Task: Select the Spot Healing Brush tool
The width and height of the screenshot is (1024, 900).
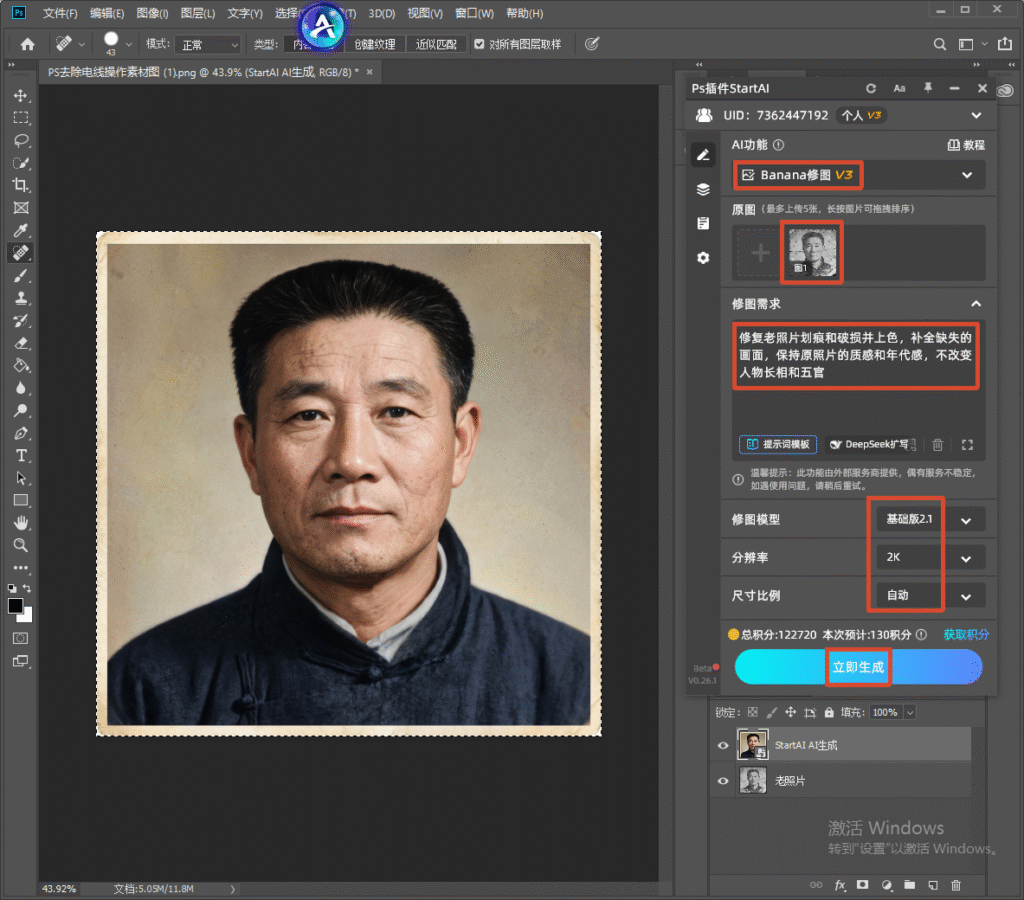Action: tap(21, 253)
